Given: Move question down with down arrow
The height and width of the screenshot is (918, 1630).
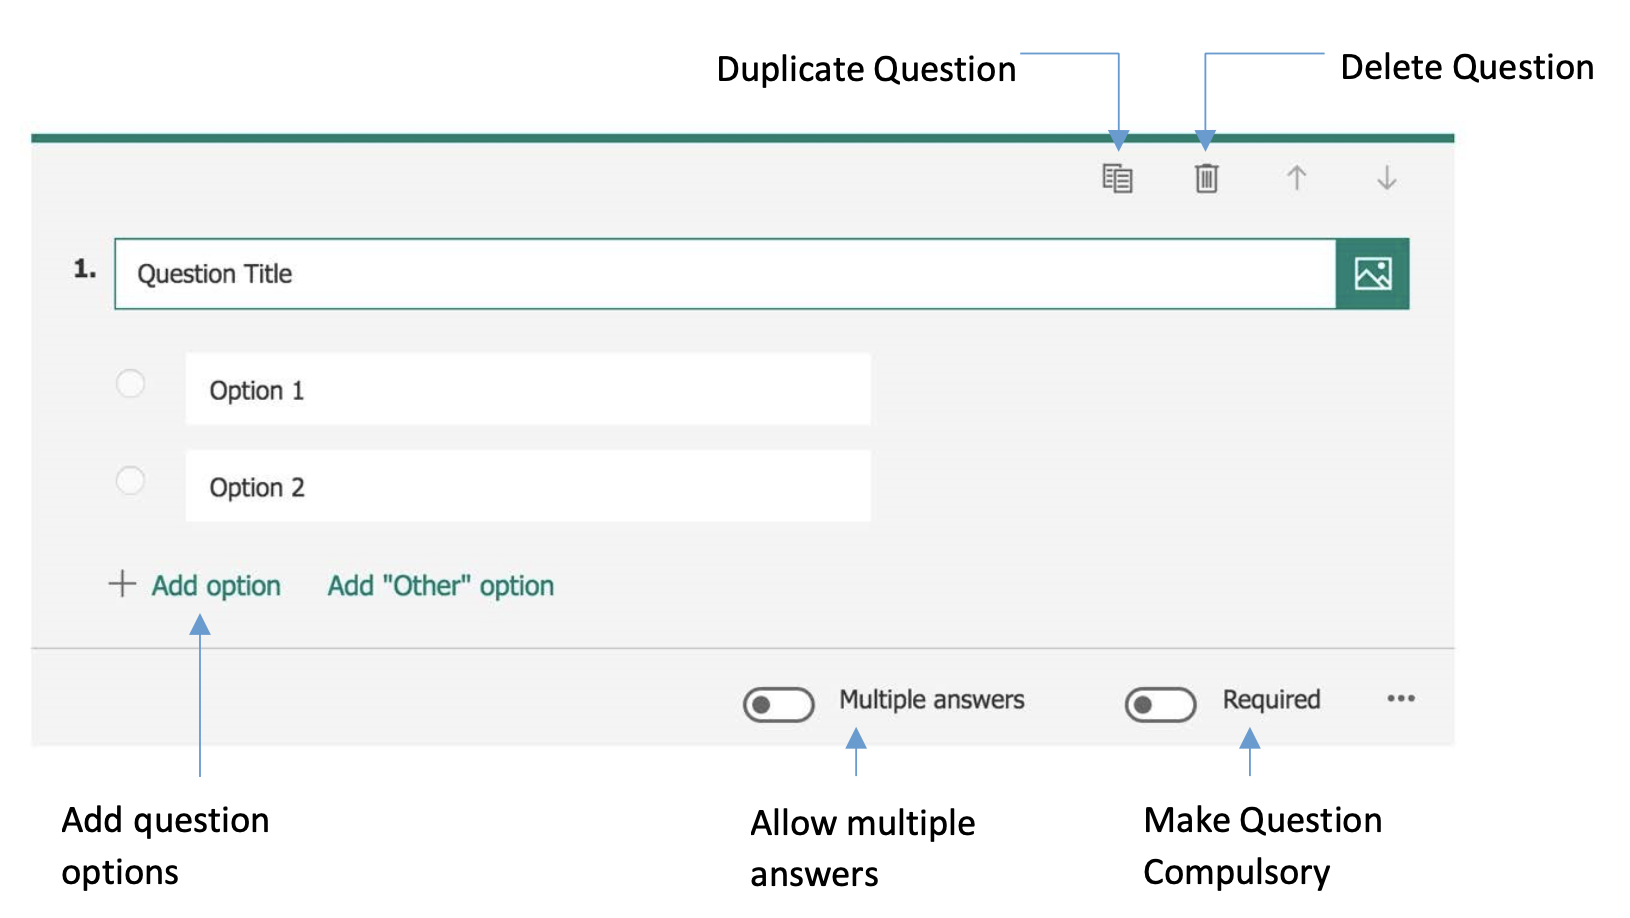Looking at the screenshot, I should coord(1386,179).
